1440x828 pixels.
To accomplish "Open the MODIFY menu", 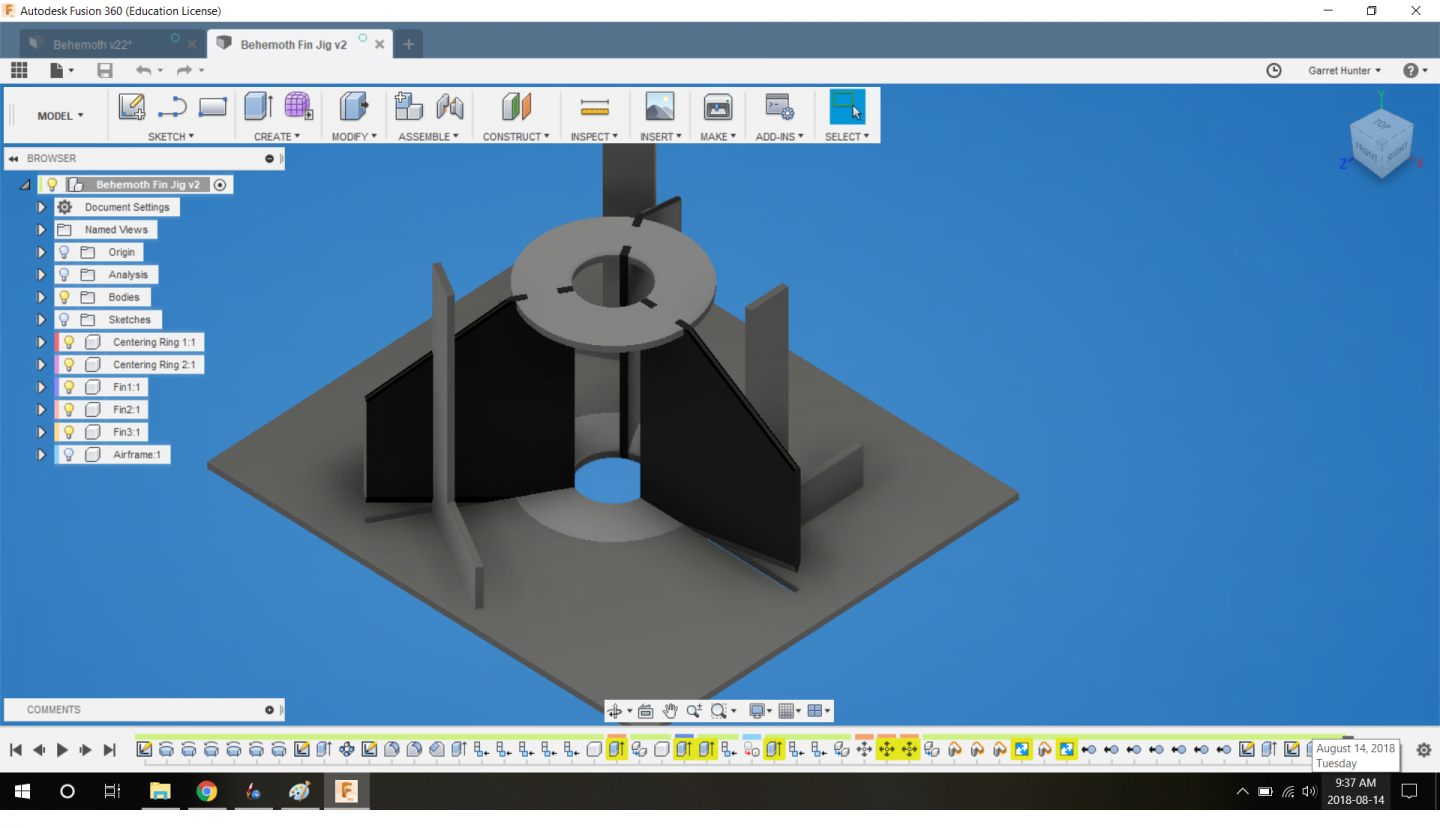I will tap(354, 136).
